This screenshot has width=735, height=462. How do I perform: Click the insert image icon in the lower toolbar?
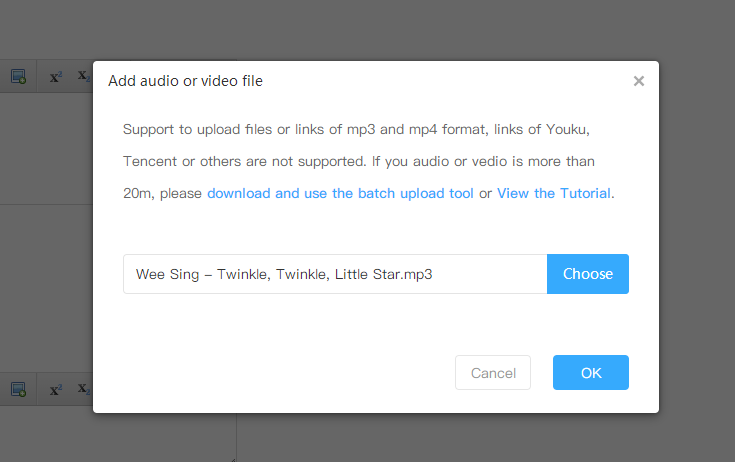point(18,389)
